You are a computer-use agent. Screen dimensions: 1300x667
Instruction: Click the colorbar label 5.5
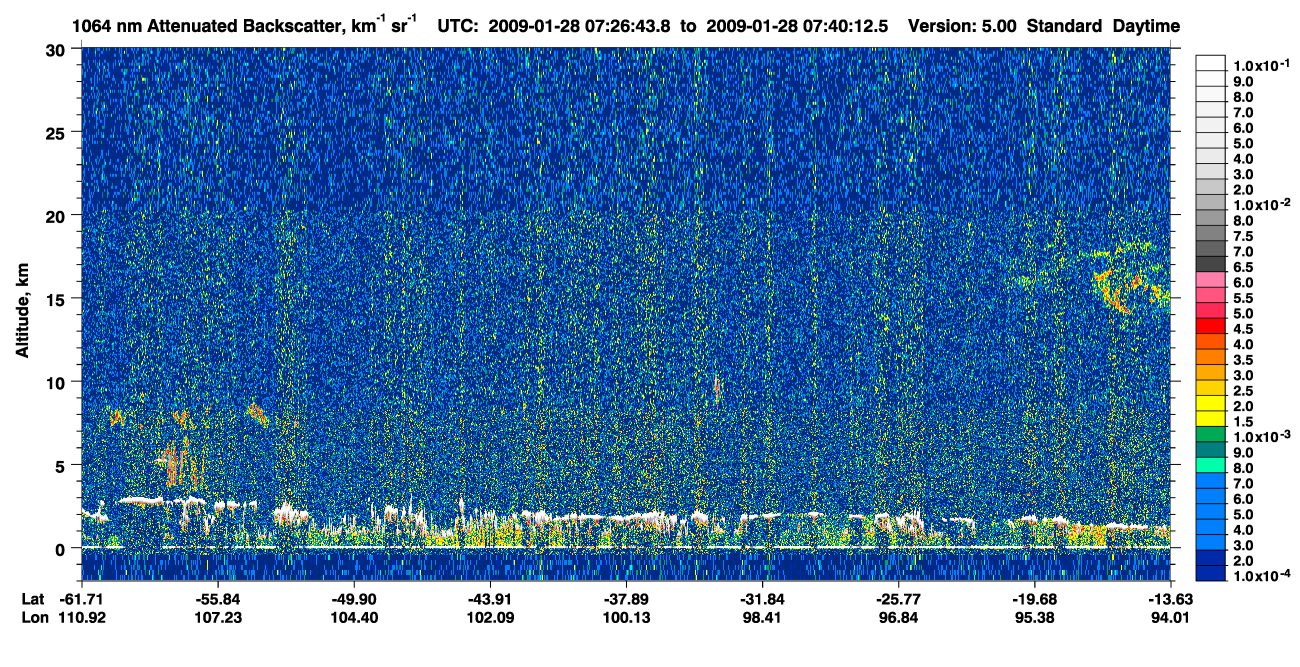[x=1243, y=299]
